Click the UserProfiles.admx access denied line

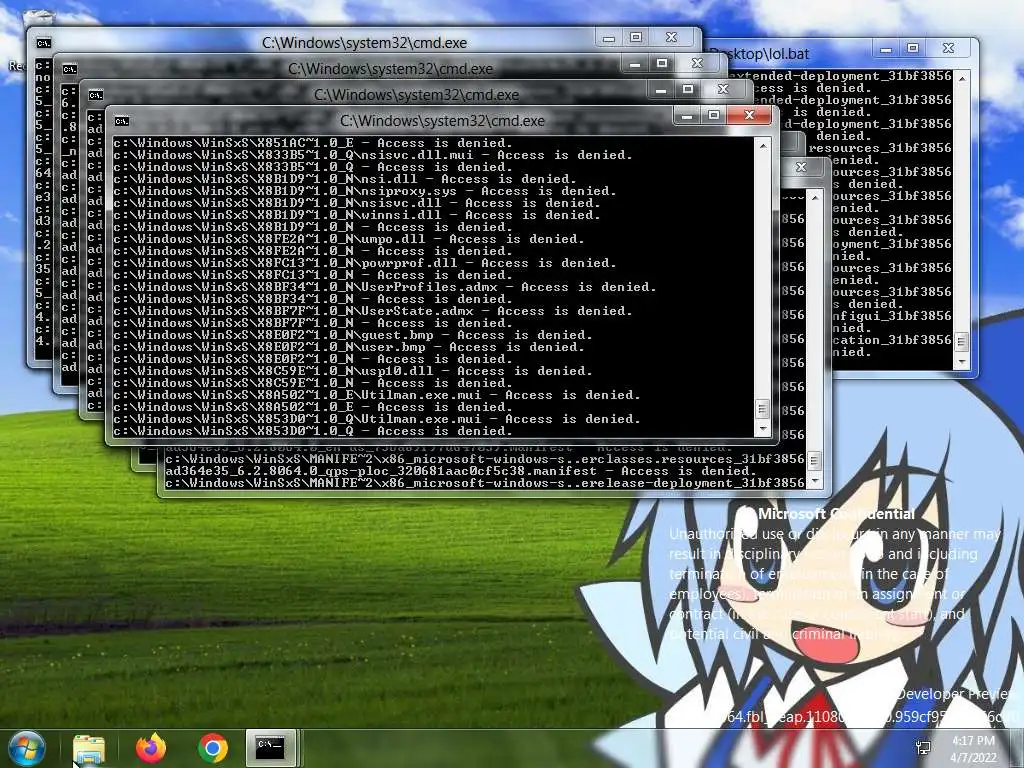pyautogui.click(x=384, y=287)
